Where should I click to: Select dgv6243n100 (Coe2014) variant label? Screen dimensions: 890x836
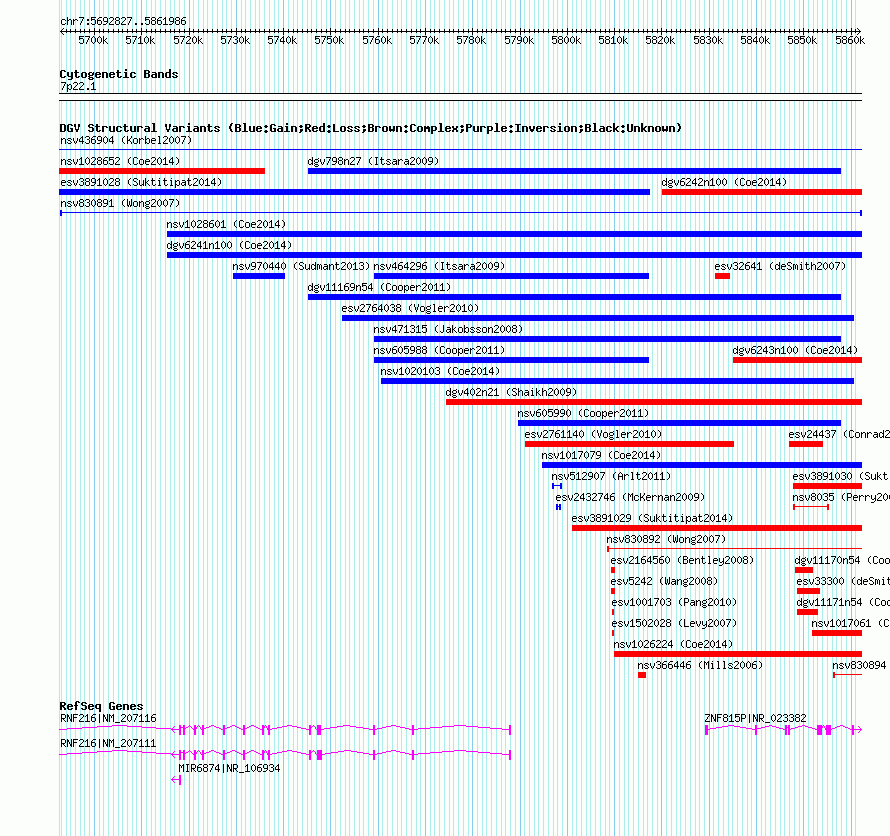click(795, 350)
